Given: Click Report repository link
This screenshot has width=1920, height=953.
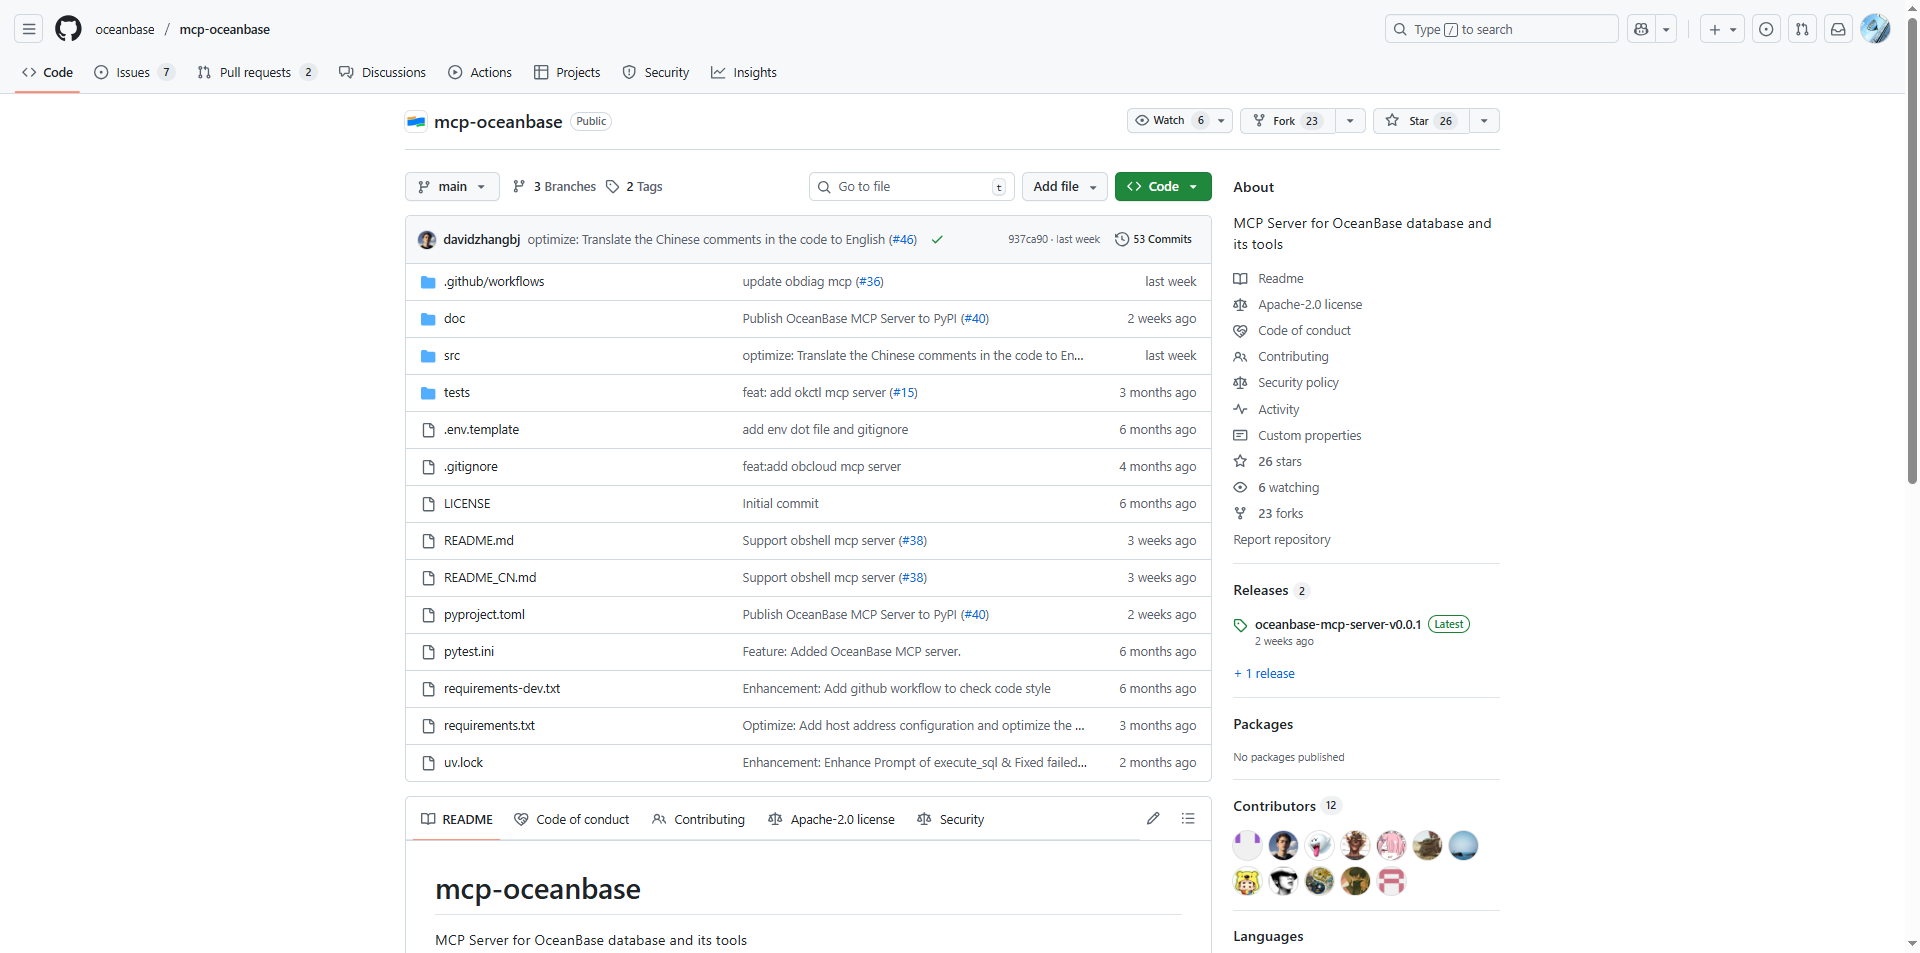Looking at the screenshot, I should pos(1281,539).
